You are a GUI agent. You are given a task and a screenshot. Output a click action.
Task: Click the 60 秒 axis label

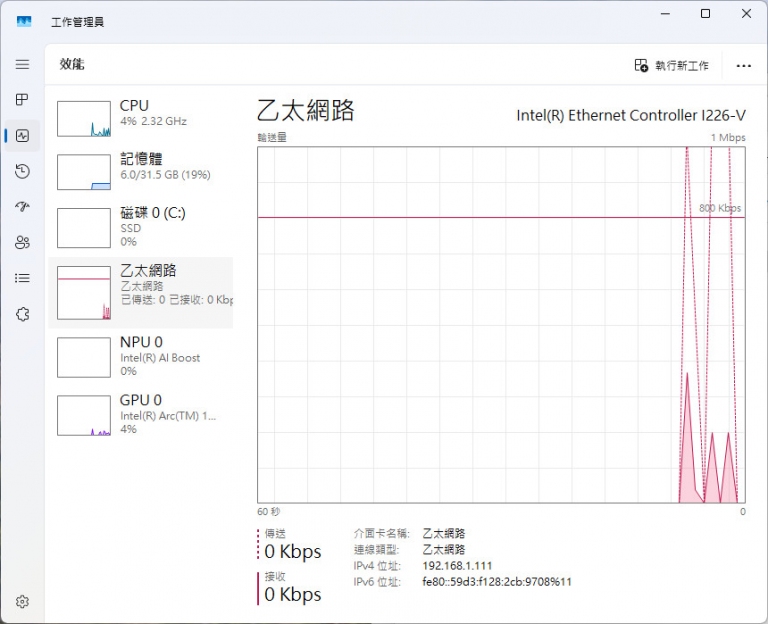pyautogui.click(x=268, y=511)
